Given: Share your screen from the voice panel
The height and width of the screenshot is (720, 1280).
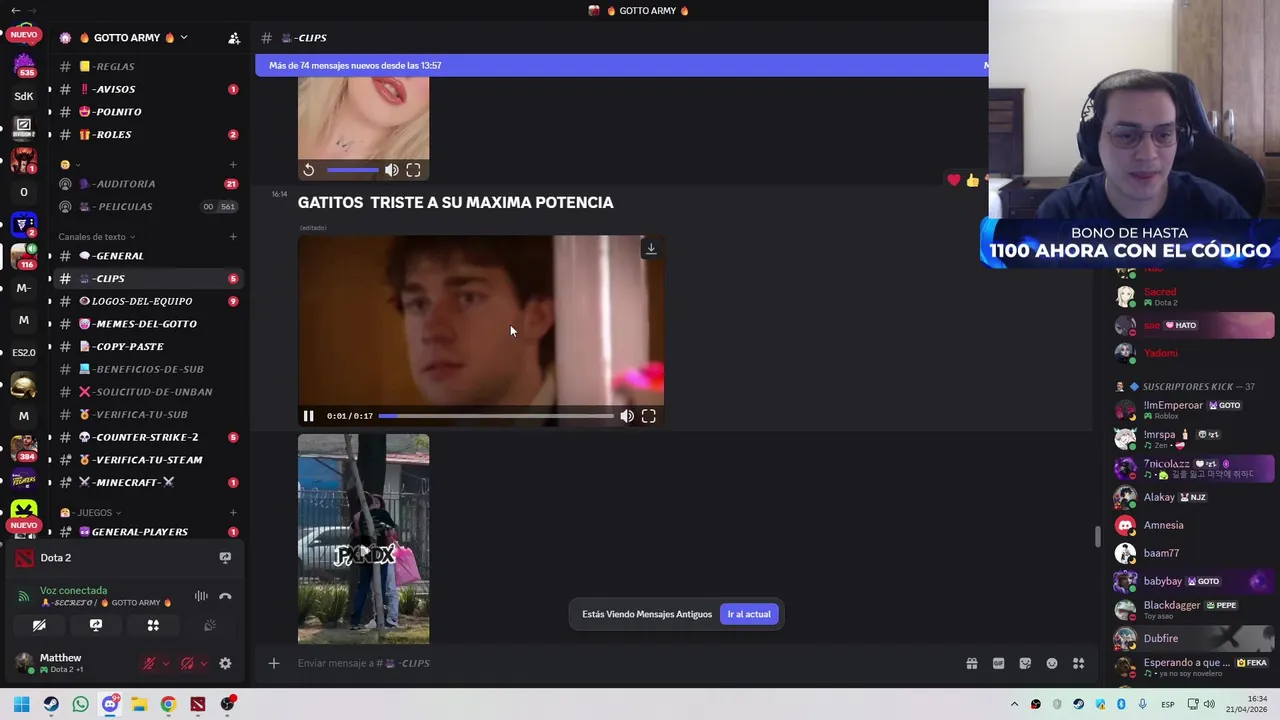Looking at the screenshot, I should click(96, 625).
